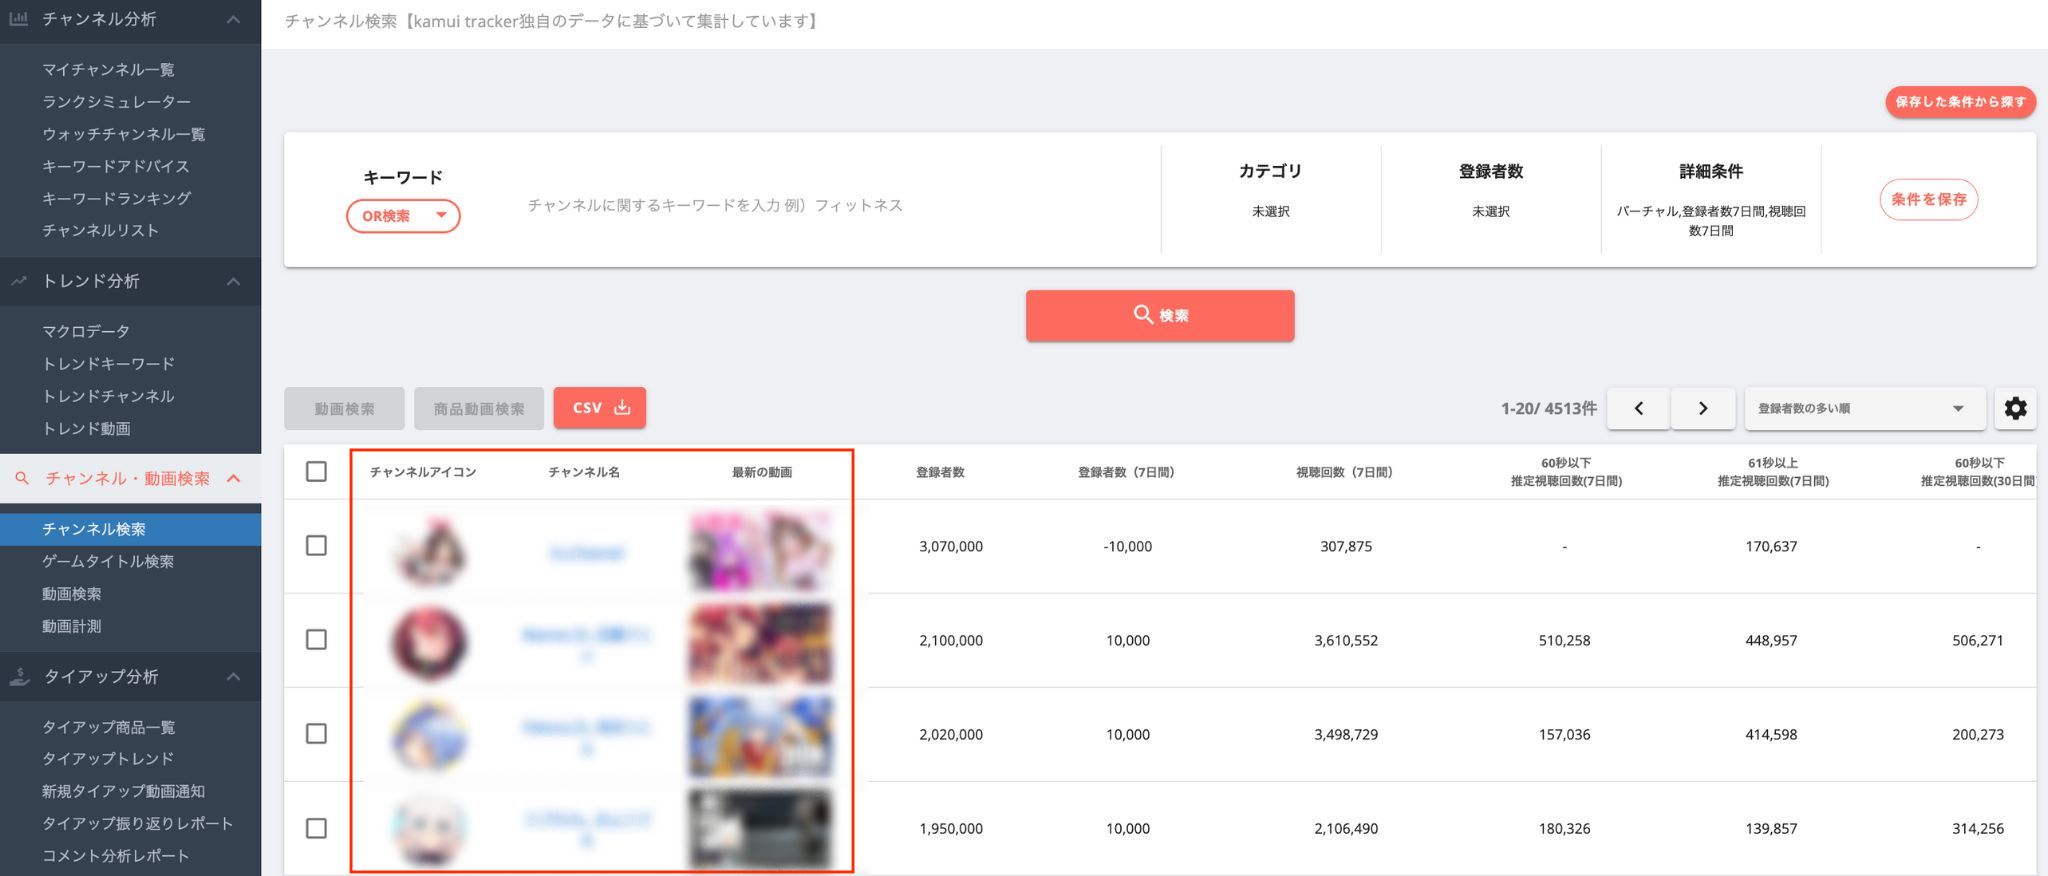This screenshot has width=2048, height=876.
Task: Check the row with 3,070,000 subscribers
Action: pyautogui.click(x=316, y=545)
